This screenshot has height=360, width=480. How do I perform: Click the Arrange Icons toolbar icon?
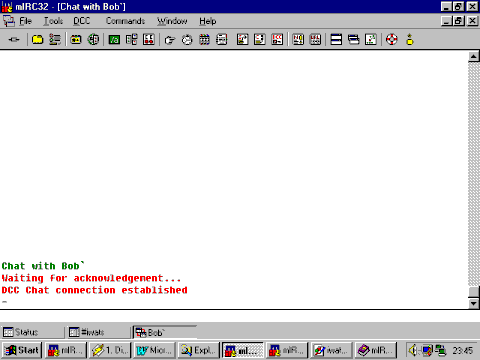click(x=371, y=40)
